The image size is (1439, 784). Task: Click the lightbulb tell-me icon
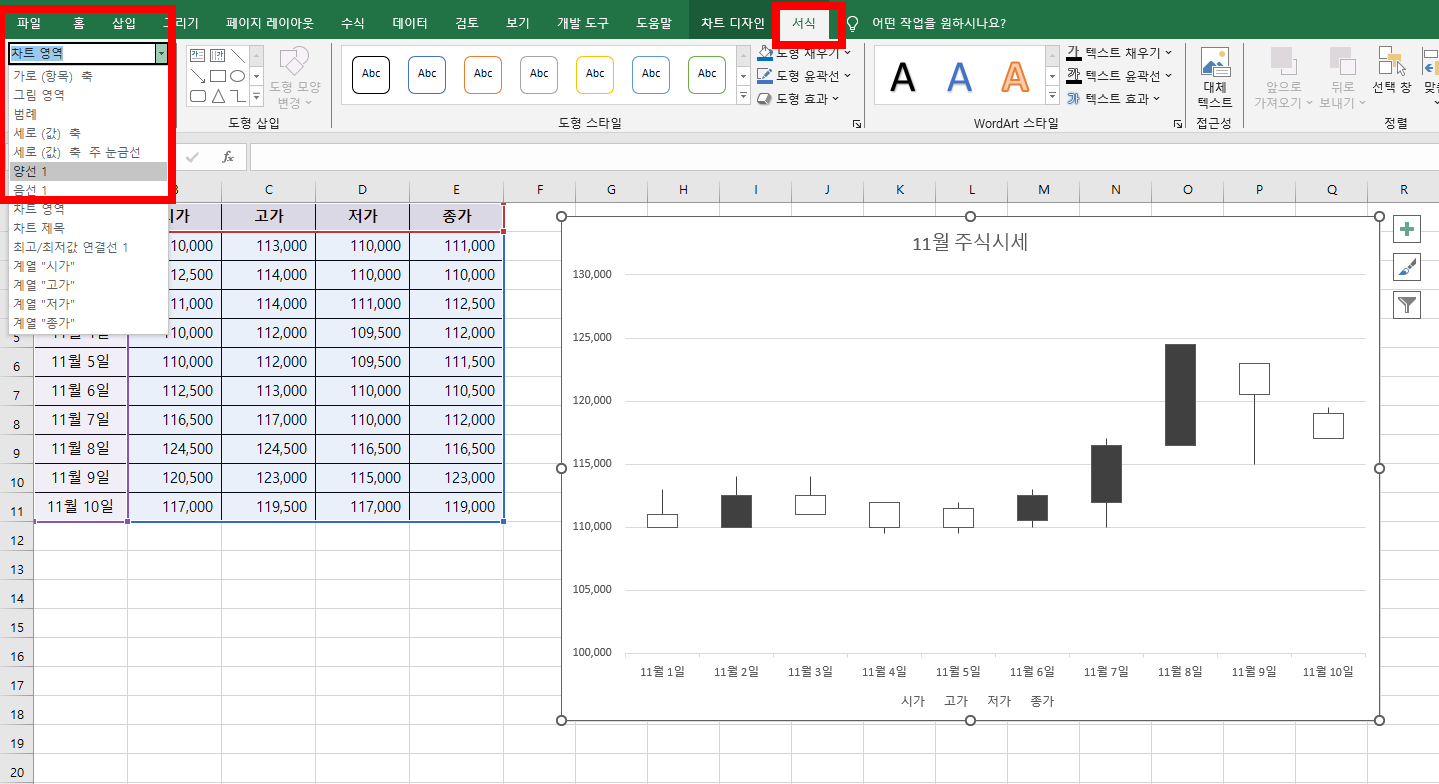coord(853,22)
